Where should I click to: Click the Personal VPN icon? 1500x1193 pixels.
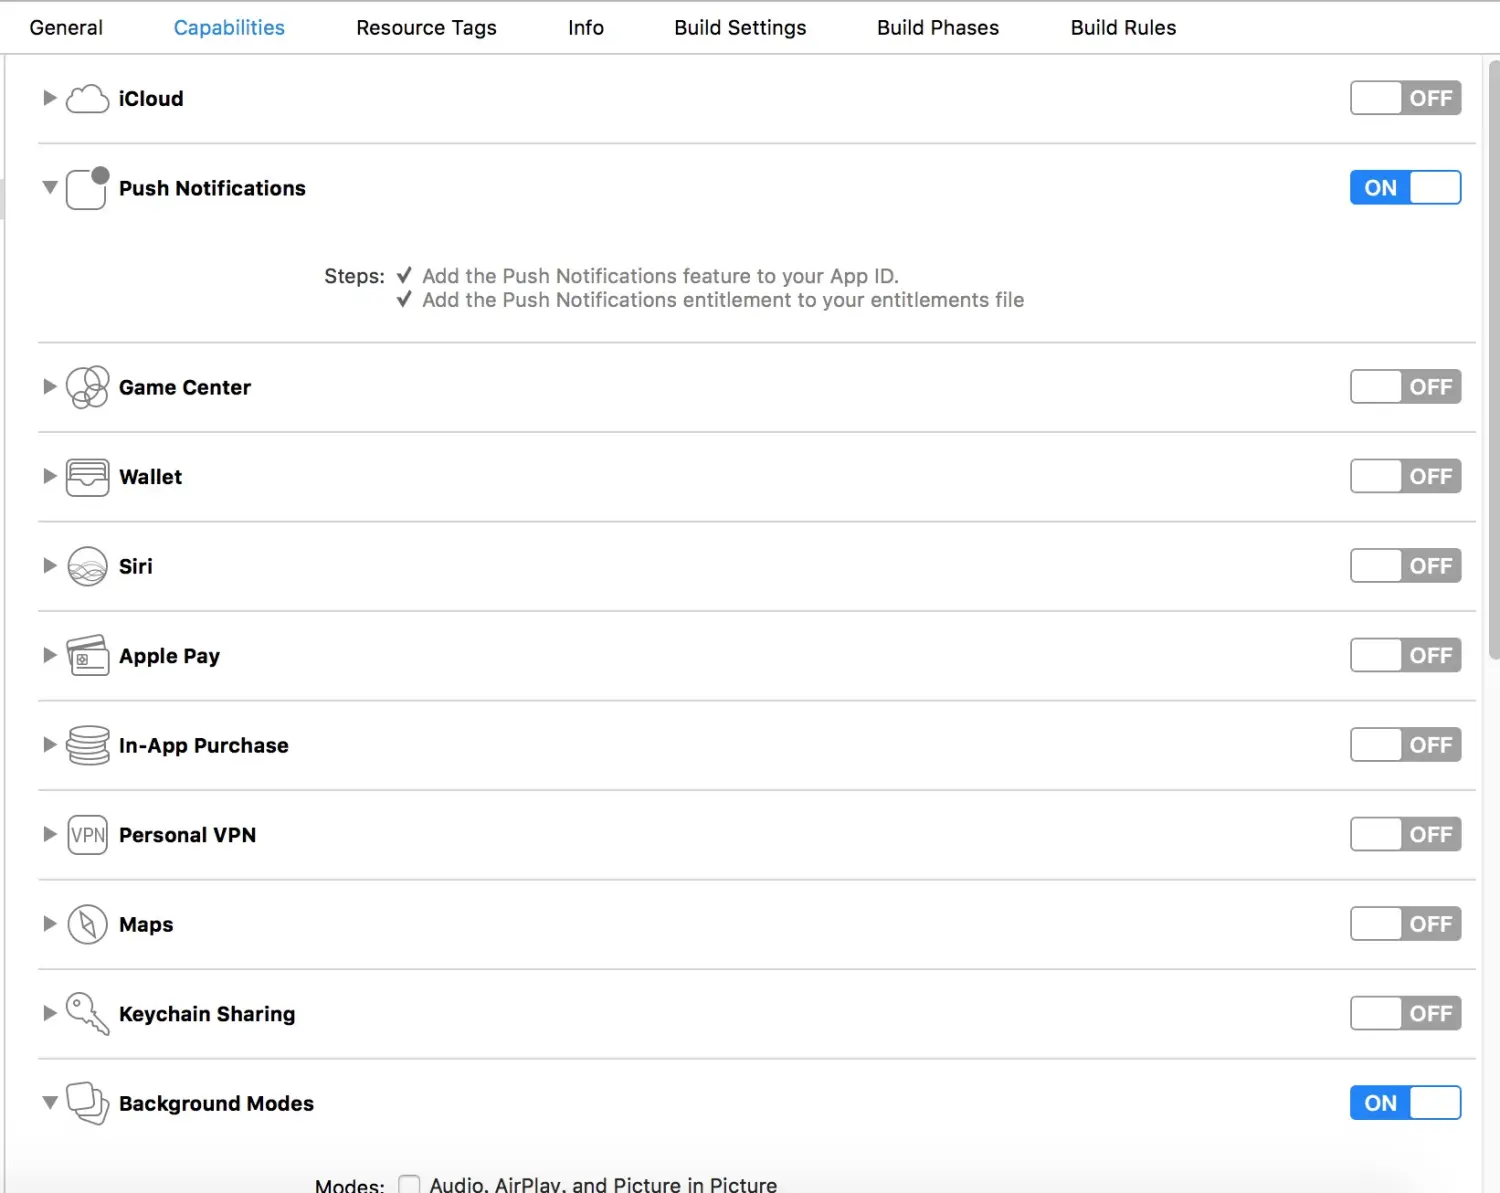[87, 835]
